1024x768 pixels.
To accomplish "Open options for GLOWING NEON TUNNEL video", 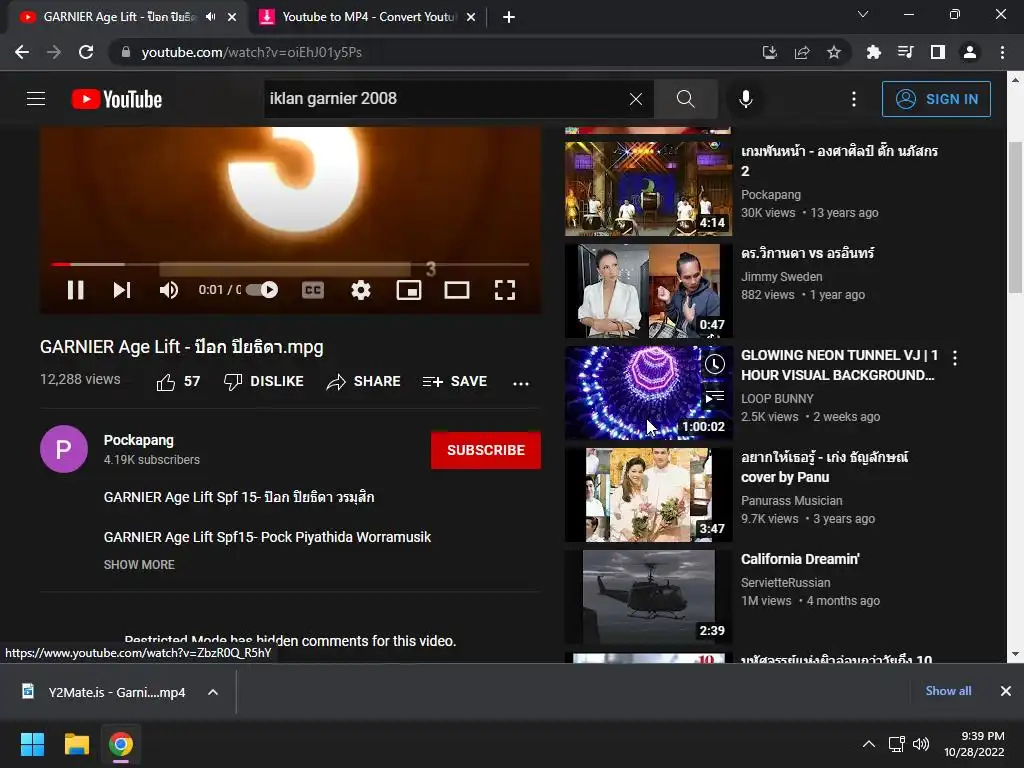I will (955, 358).
